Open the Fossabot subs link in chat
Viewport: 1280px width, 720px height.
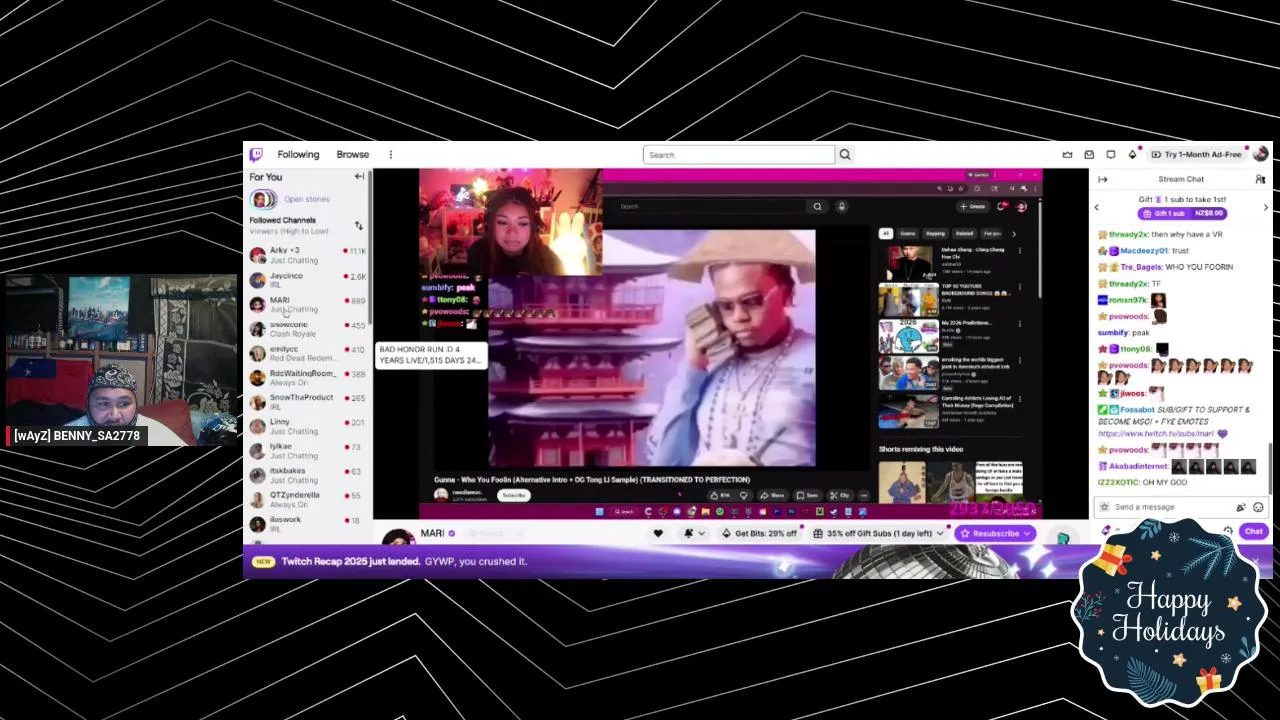click(1156, 434)
